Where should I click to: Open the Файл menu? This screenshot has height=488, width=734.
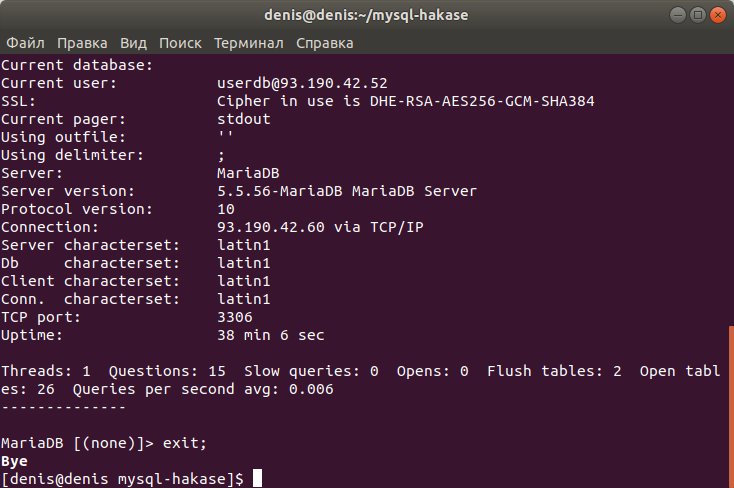coord(25,43)
